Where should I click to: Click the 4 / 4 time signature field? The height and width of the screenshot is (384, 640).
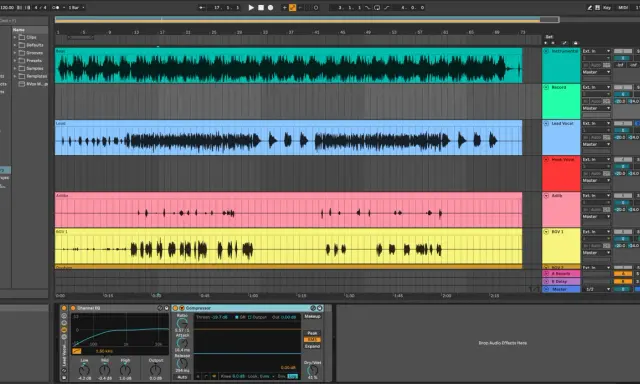pos(41,7)
